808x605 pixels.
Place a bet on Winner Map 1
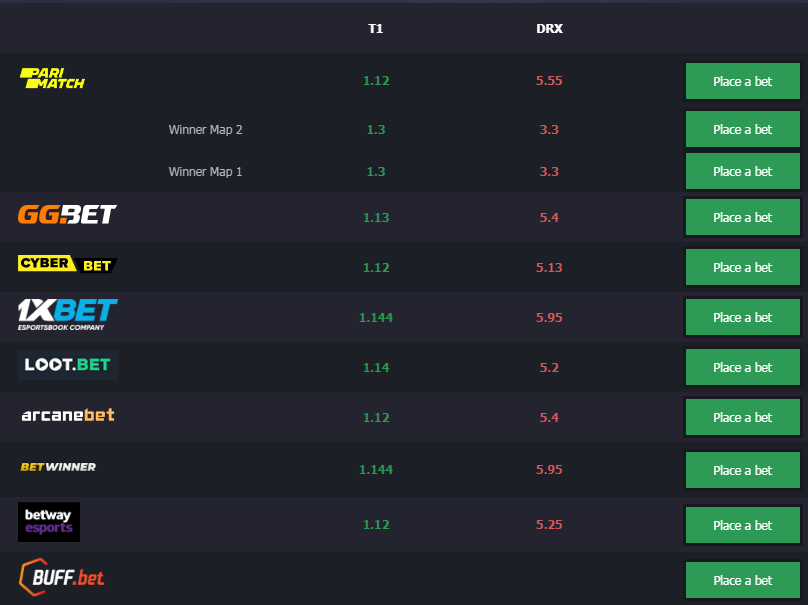743,171
